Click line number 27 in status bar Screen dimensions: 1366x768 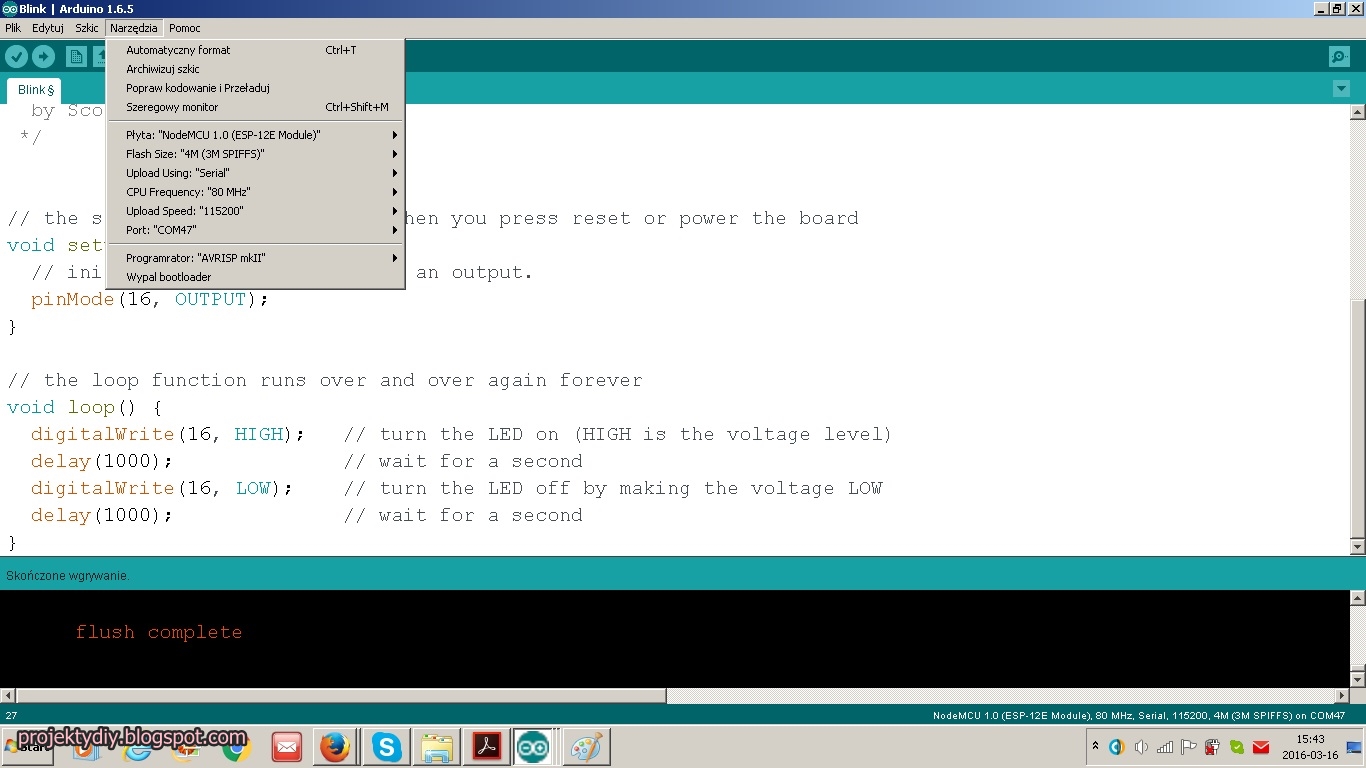click(11, 716)
